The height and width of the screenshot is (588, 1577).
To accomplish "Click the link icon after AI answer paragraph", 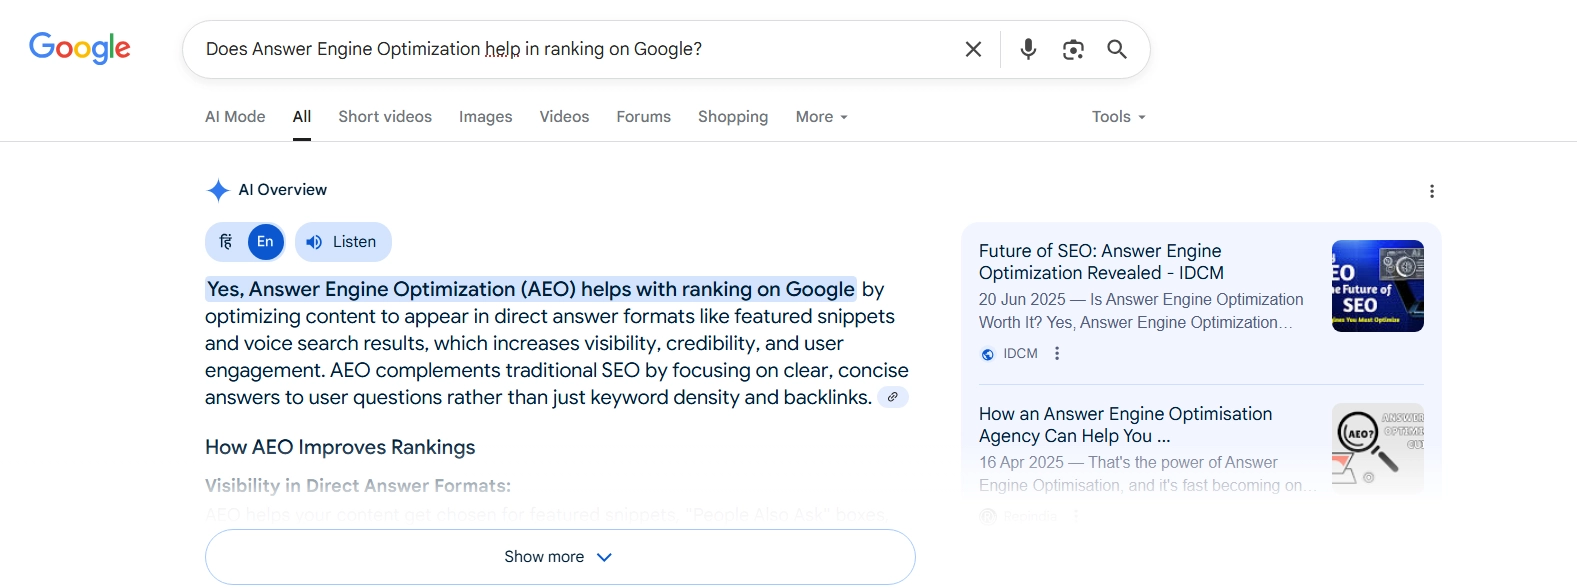I will coord(893,397).
